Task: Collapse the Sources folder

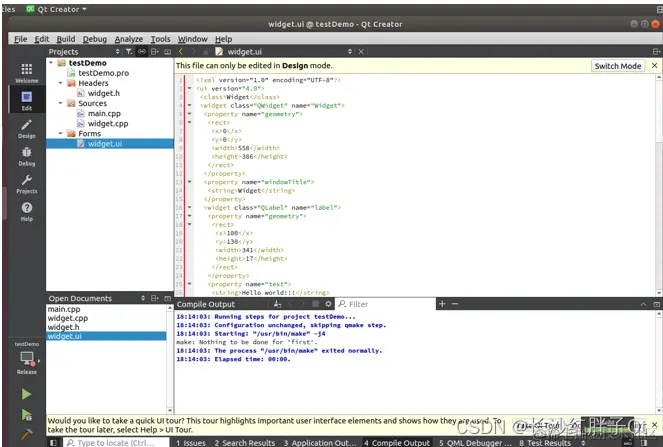Action: pyautogui.click(x=60, y=103)
